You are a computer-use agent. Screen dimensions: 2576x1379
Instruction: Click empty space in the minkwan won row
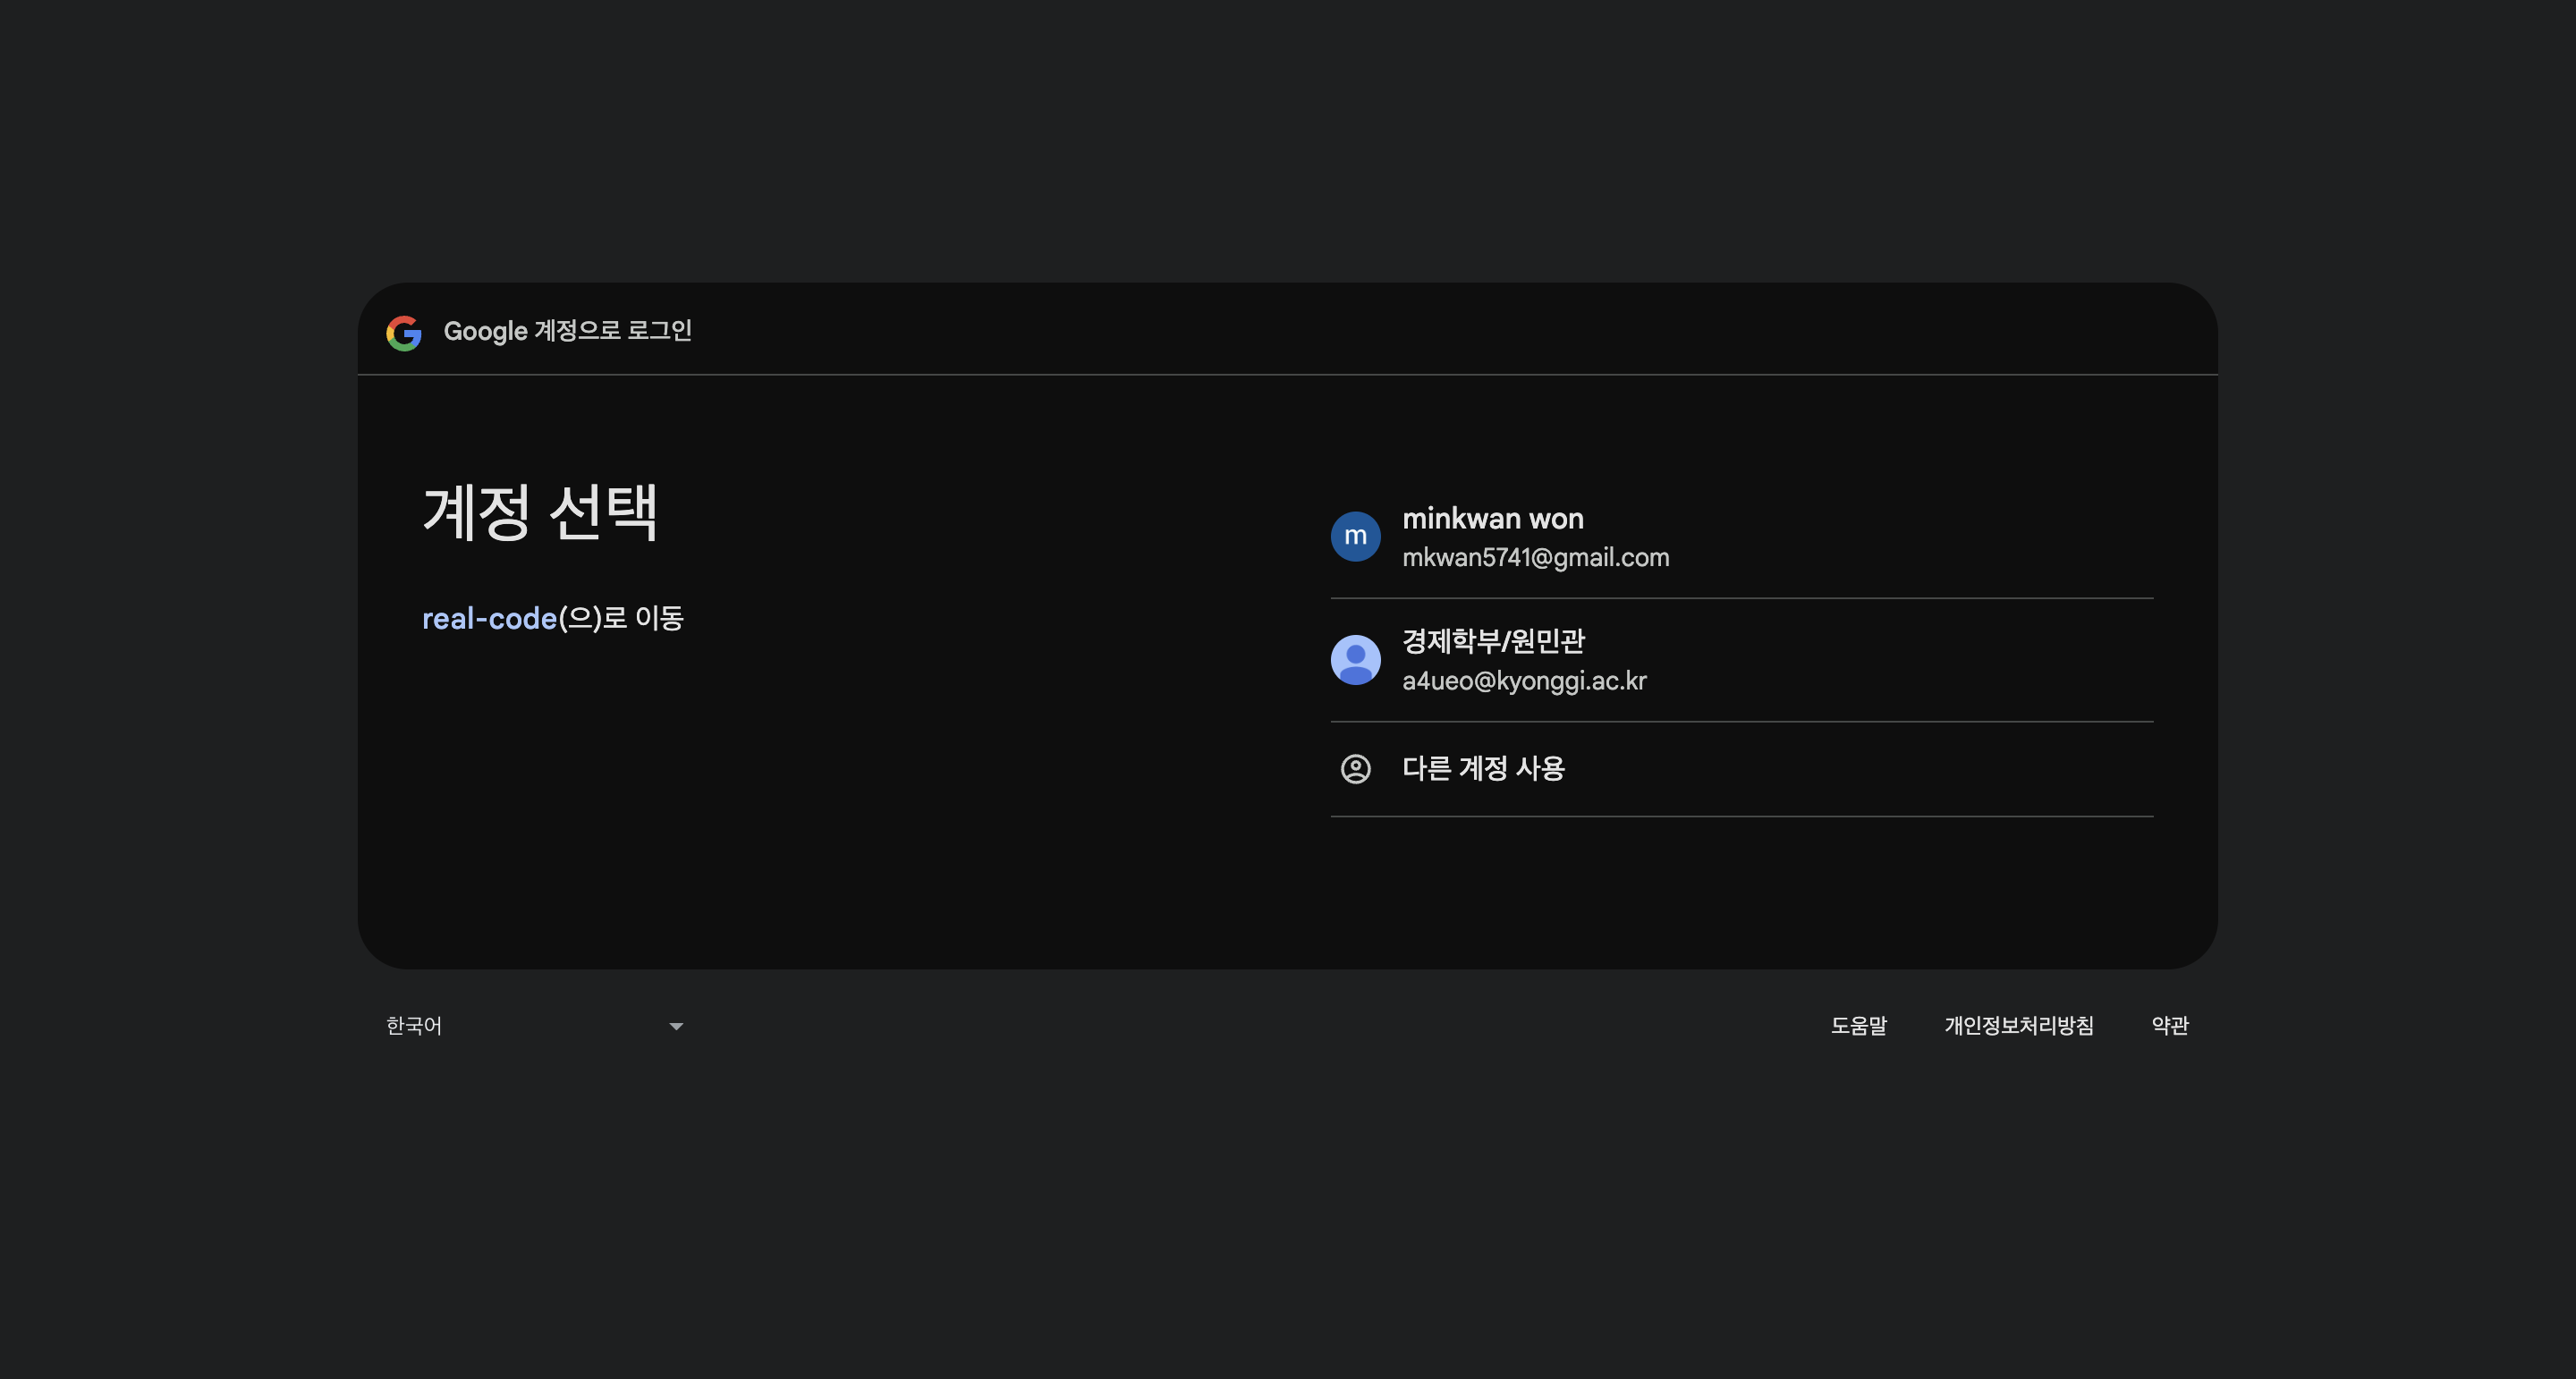point(1950,537)
